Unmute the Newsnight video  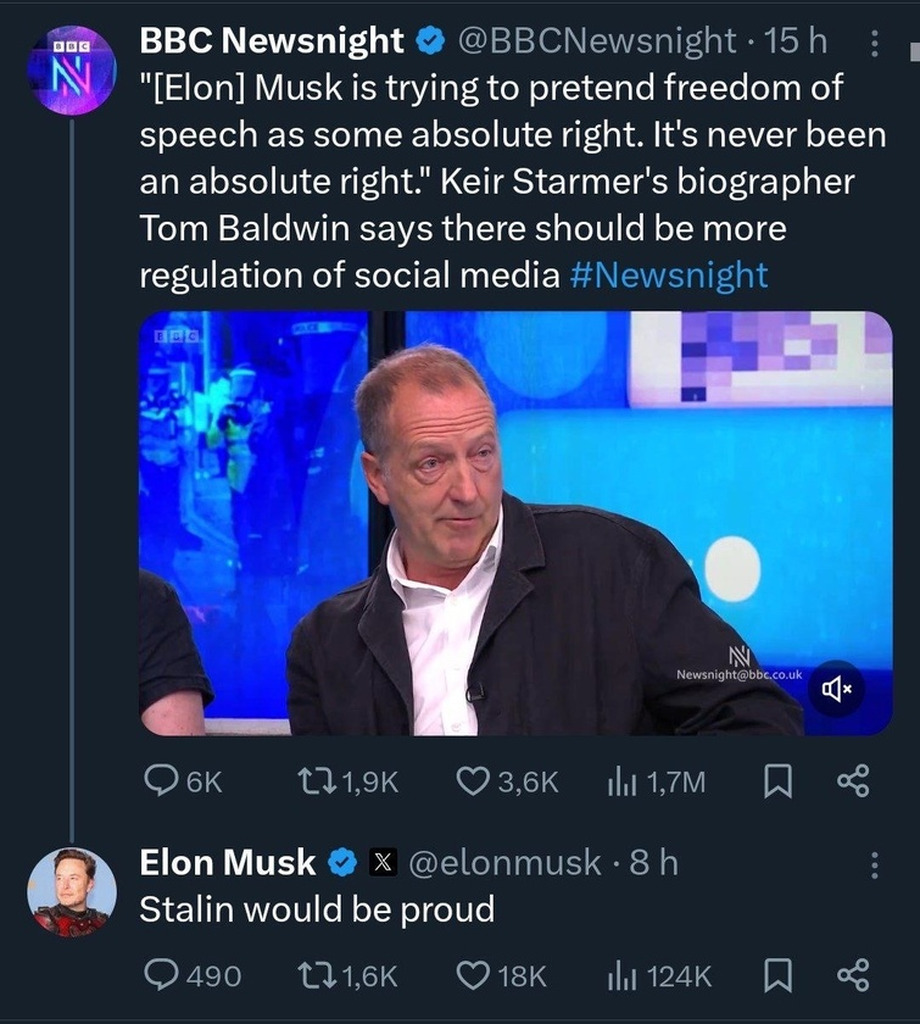click(836, 689)
